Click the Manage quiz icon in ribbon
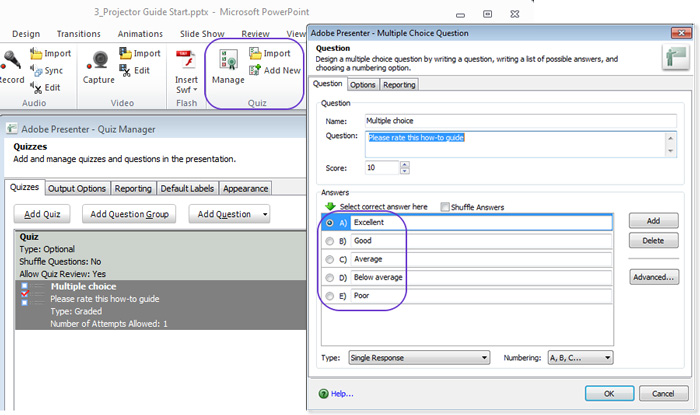This screenshot has width=700, height=415. (x=227, y=62)
